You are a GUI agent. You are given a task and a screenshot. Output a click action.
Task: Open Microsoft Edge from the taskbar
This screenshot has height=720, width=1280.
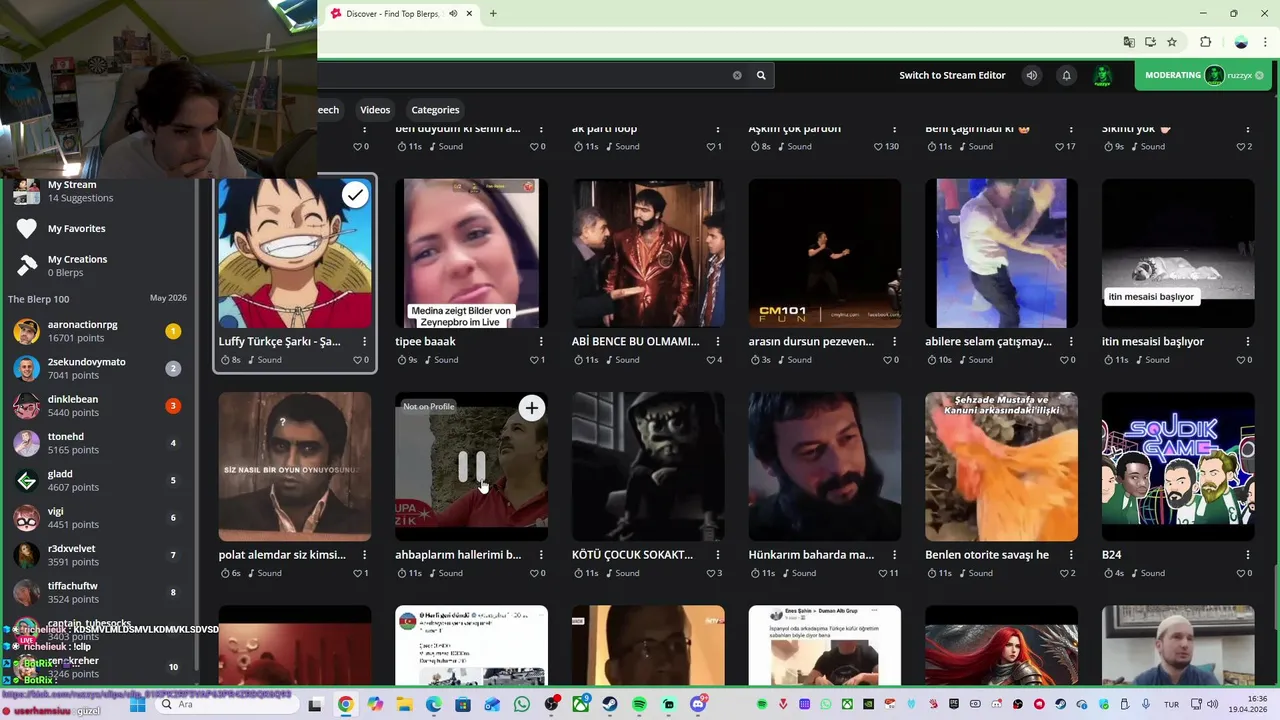(434, 705)
